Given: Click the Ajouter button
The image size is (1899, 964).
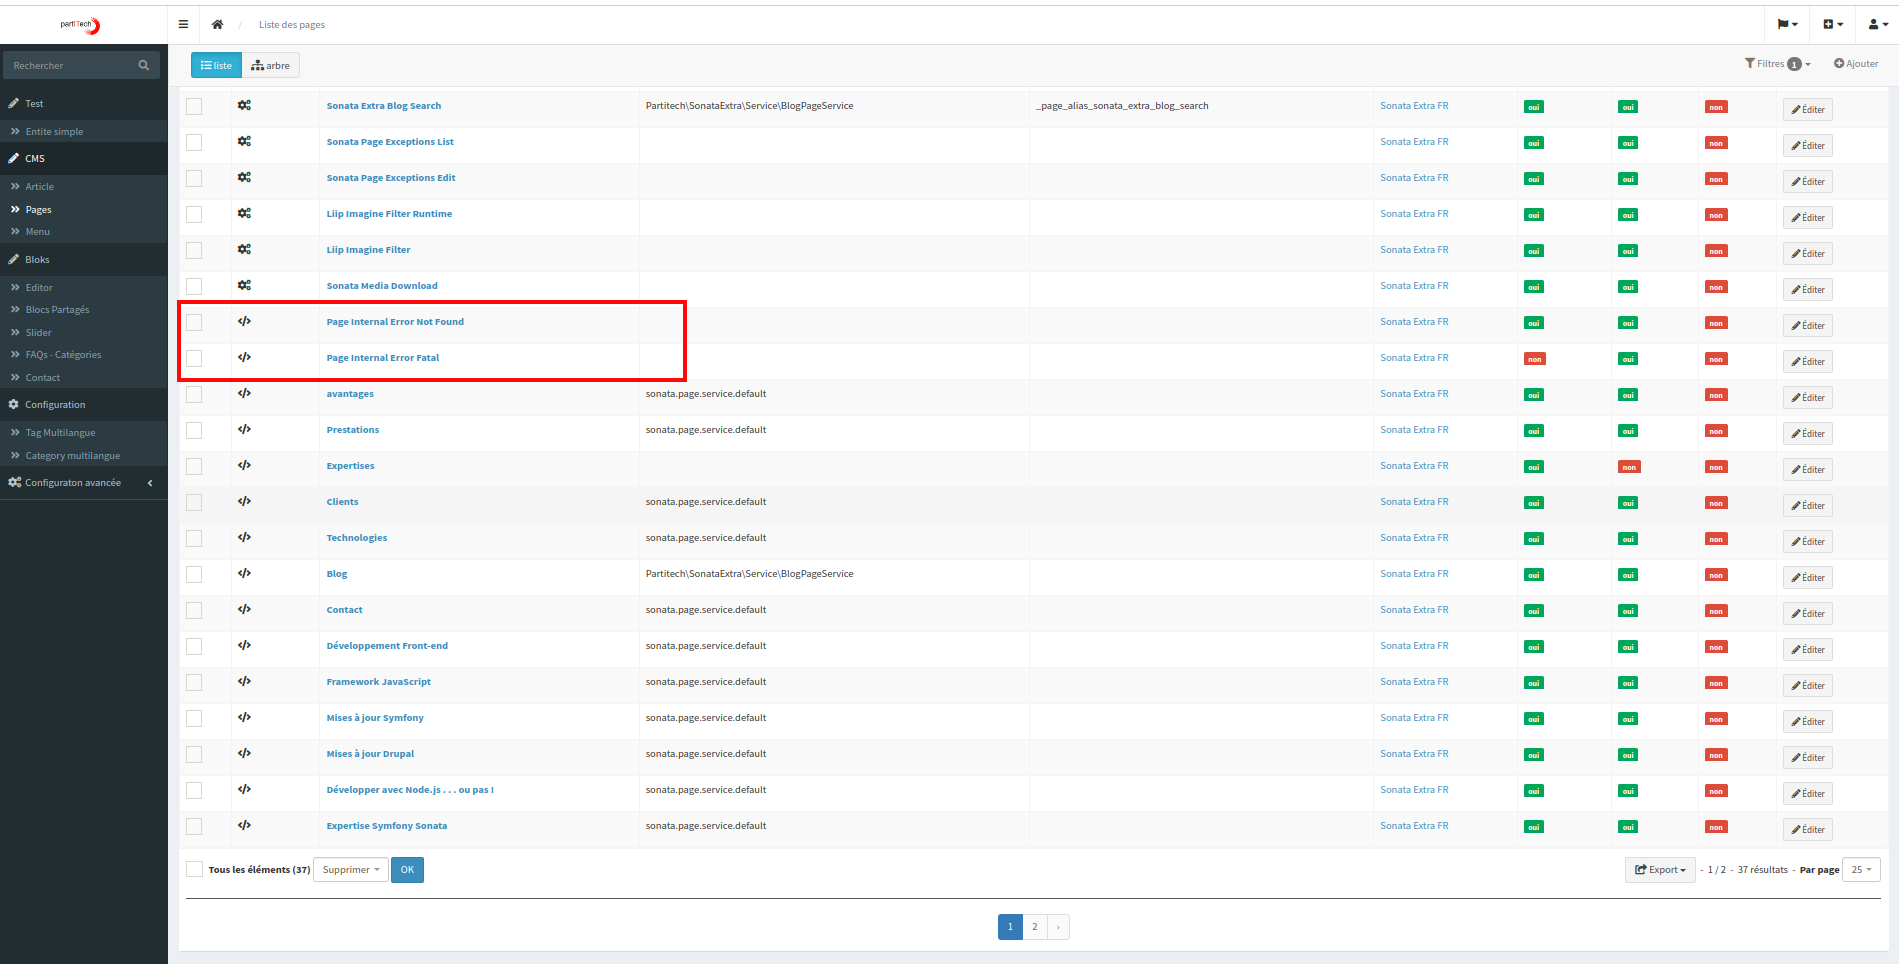Looking at the screenshot, I should tap(1856, 63).
